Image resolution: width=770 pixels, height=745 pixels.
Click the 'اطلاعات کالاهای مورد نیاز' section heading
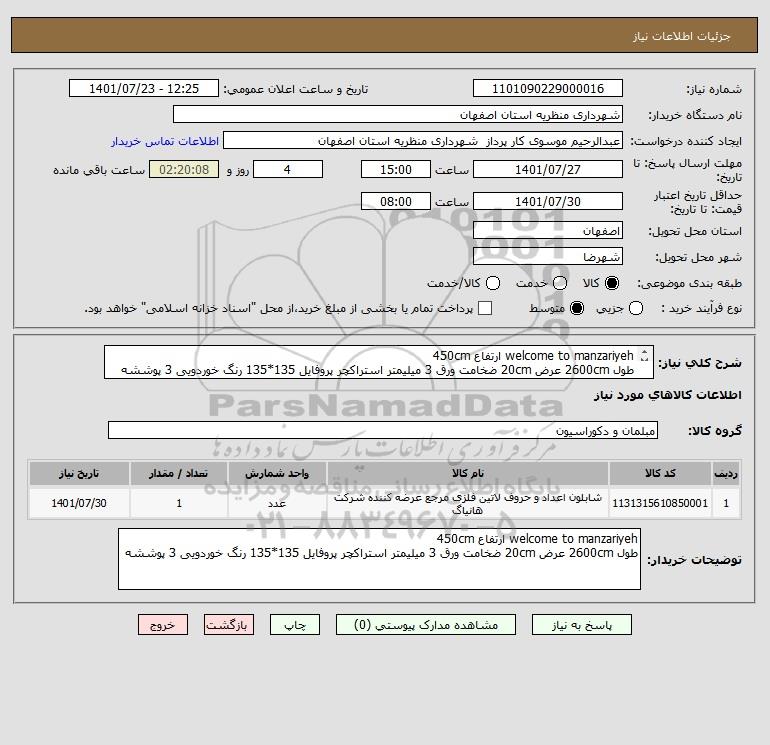pyautogui.click(x=668, y=395)
